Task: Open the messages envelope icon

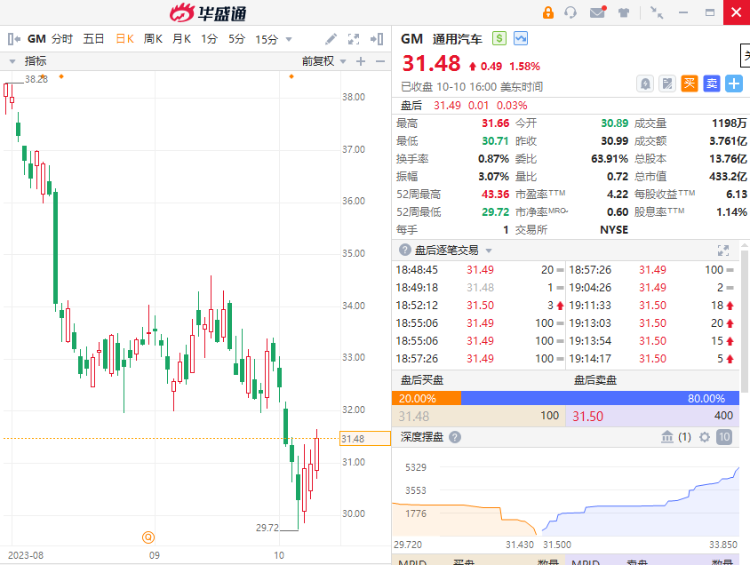Action: coord(598,12)
